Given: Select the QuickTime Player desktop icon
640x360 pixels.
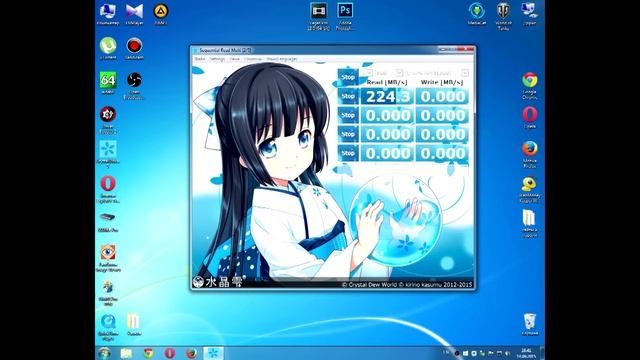Looking at the screenshot, I should coord(108,327).
